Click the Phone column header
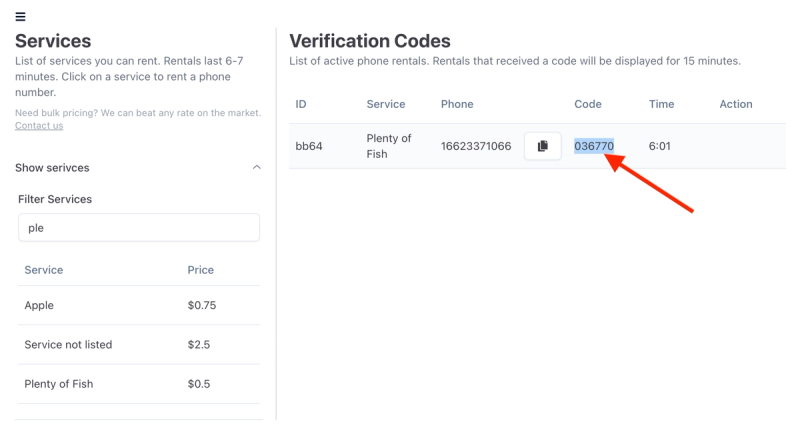Viewport: 800px width, 435px height. (x=457, y=104)
